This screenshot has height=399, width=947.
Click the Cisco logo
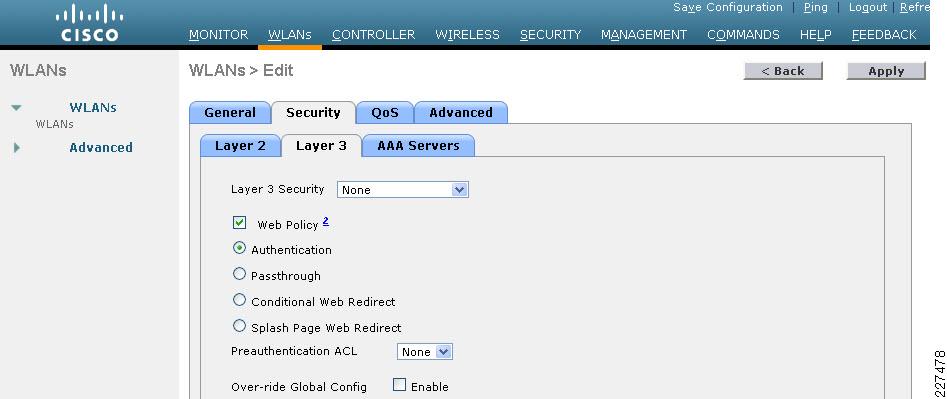tap(89, 23)
